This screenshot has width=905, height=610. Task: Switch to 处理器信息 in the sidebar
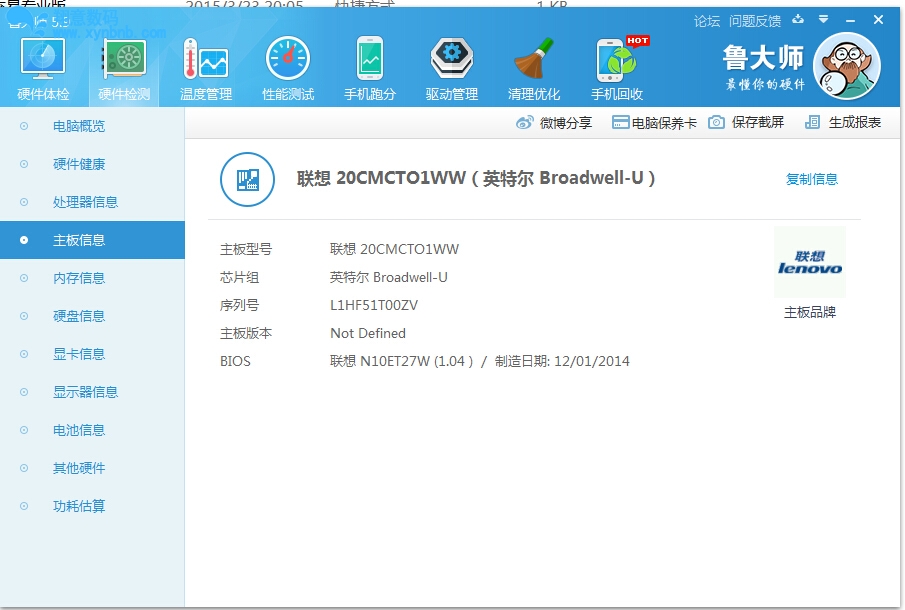pos(85,202)
